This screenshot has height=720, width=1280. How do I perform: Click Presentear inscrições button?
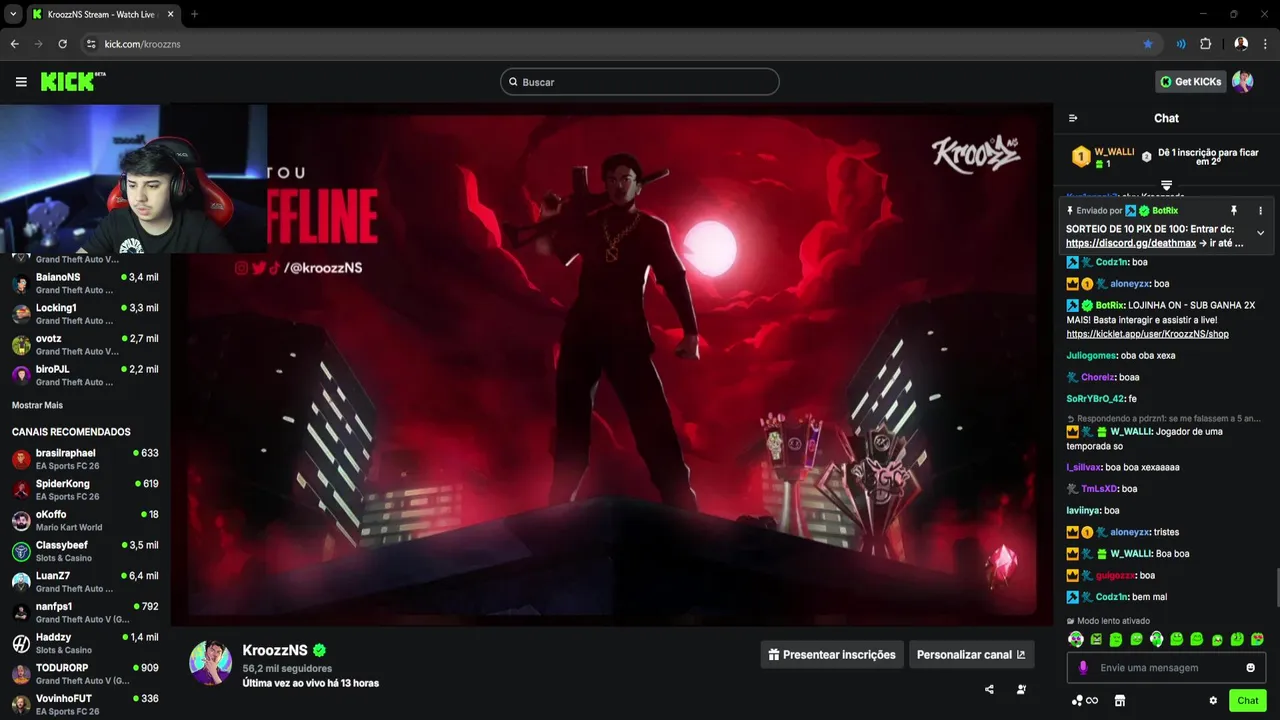pos(832,655)
